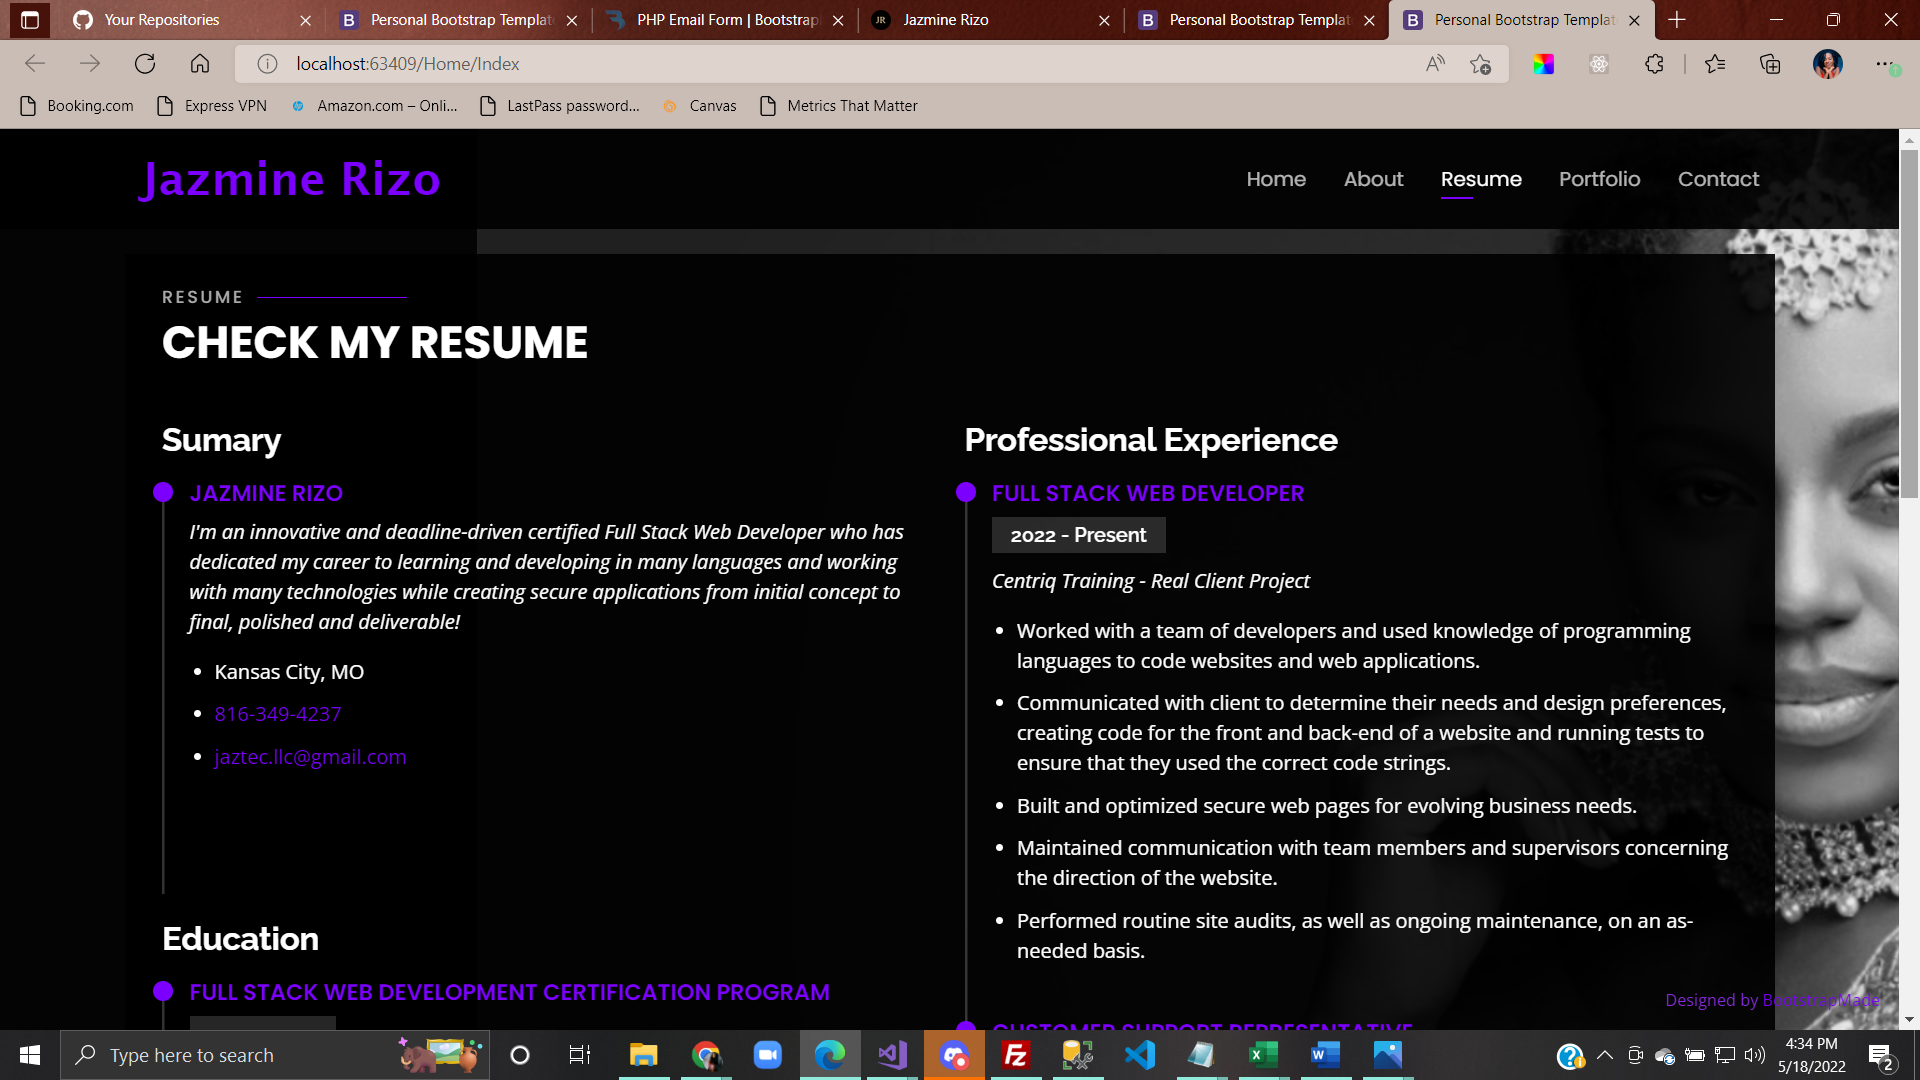Open Settings and more ellipsis menu

point(1884,64)
